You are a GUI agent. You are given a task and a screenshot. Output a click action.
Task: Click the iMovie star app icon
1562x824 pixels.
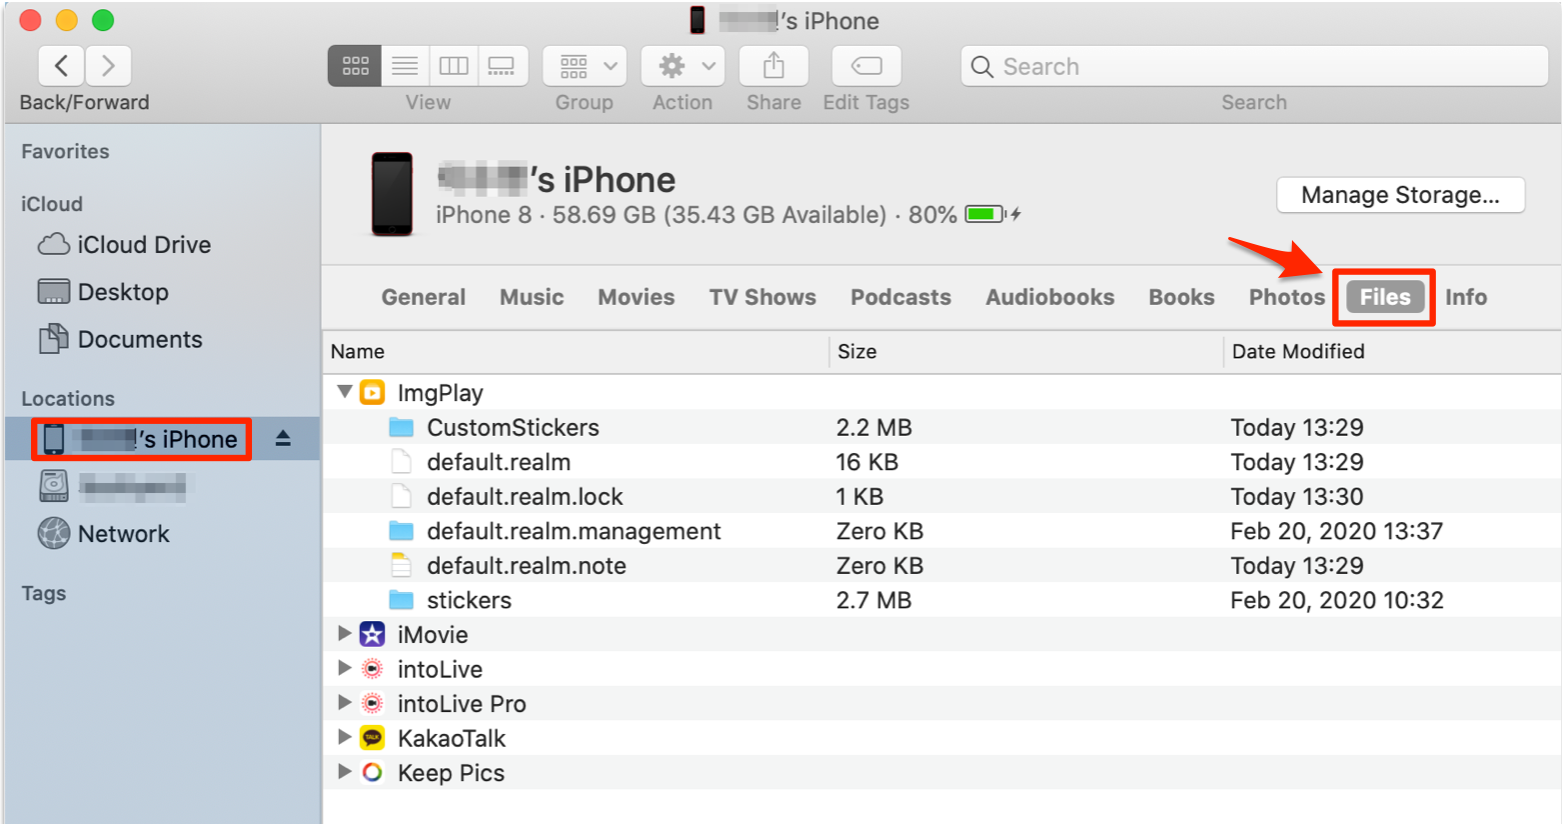[372, 634]
